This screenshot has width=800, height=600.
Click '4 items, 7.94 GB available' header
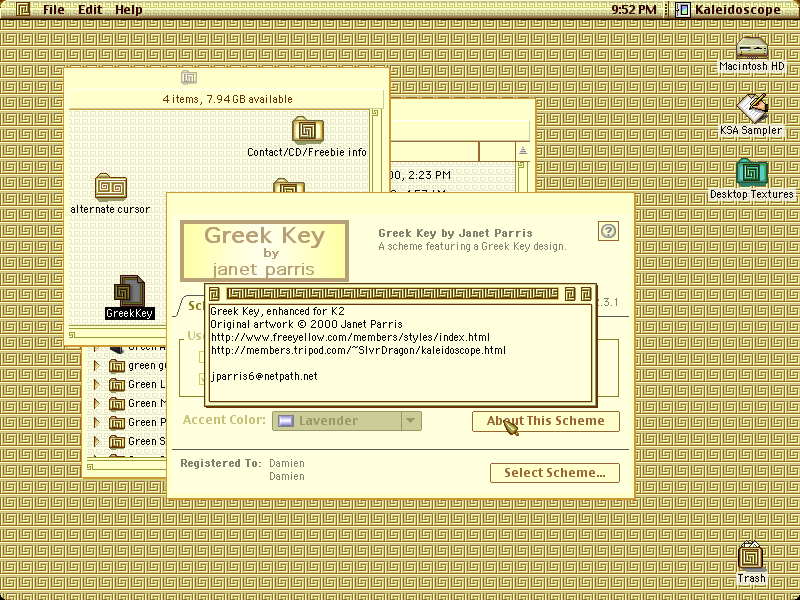(x=228, y=99)
